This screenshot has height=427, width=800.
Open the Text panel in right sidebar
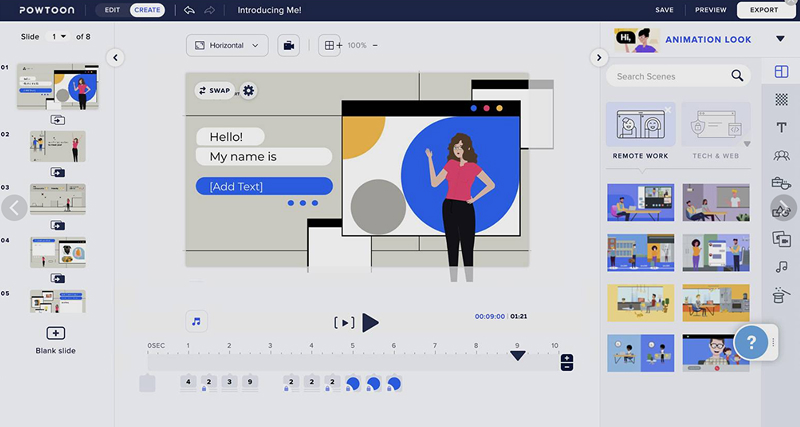(x=781, y=127)
